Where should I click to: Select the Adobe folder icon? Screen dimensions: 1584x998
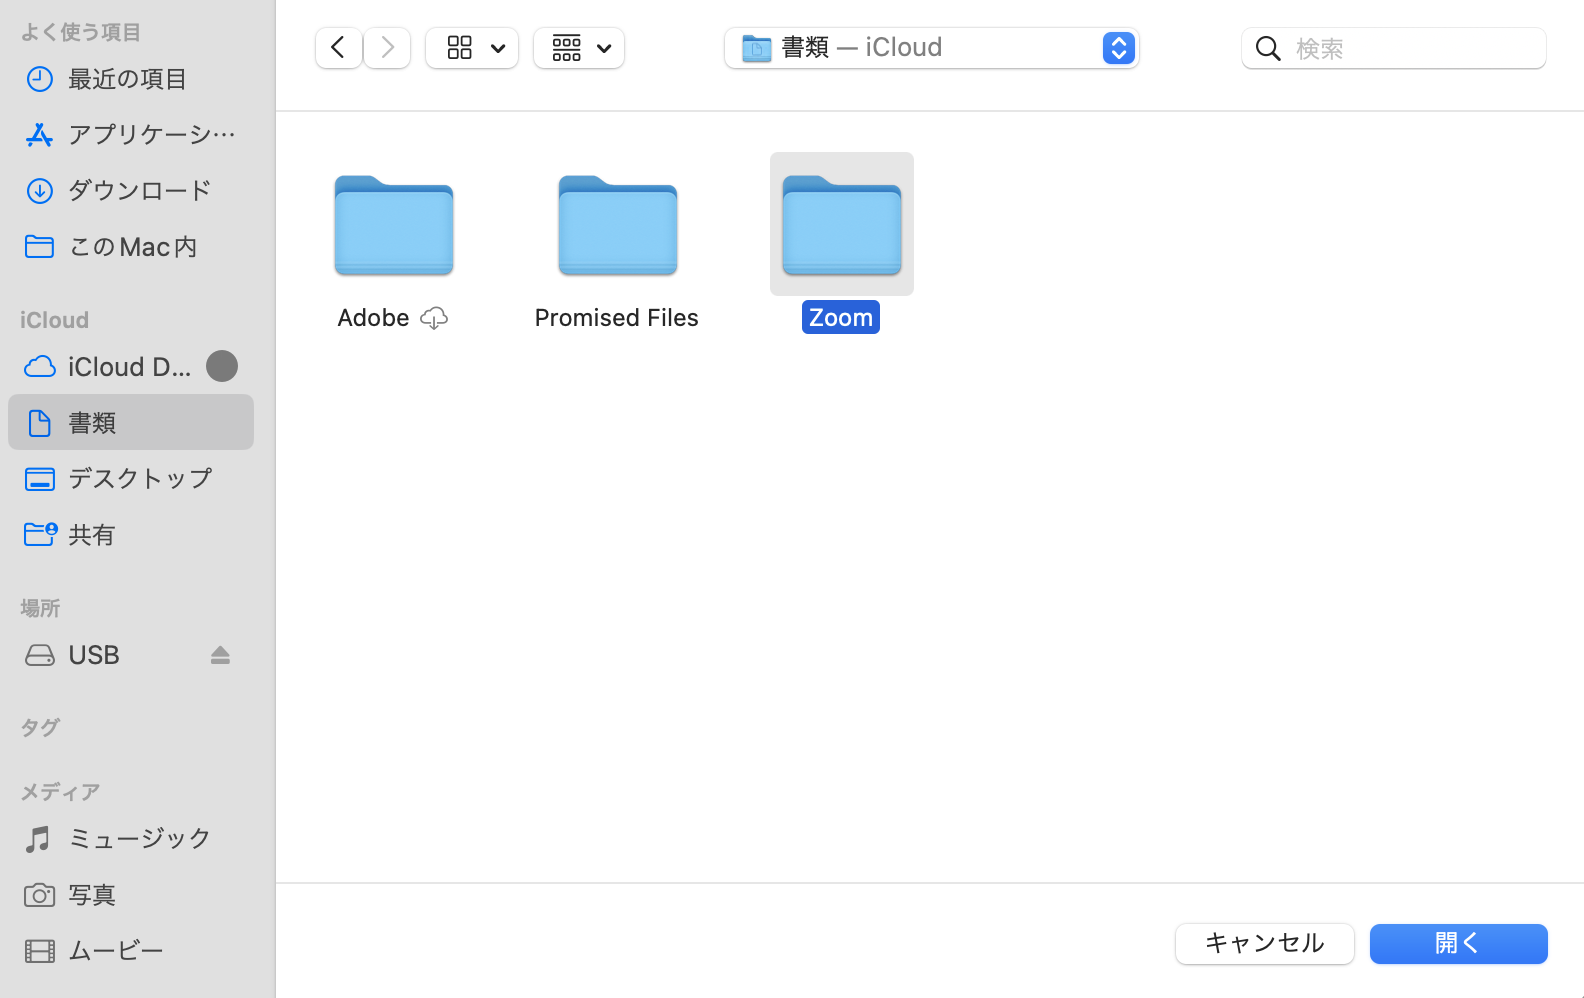point(393,225)
